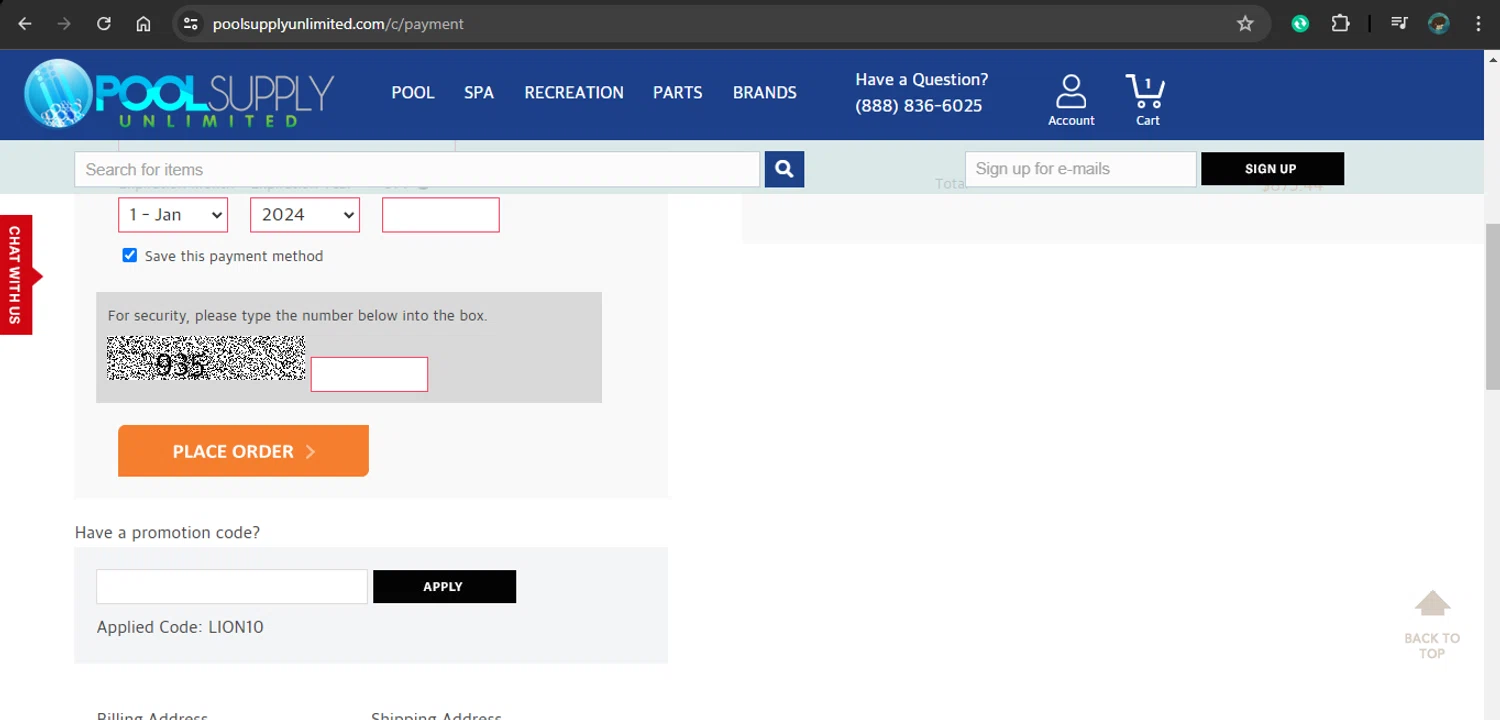Click the Sign up for e-mails field
Viewport: 1500px width, 720px height.
pos(1080,169)
